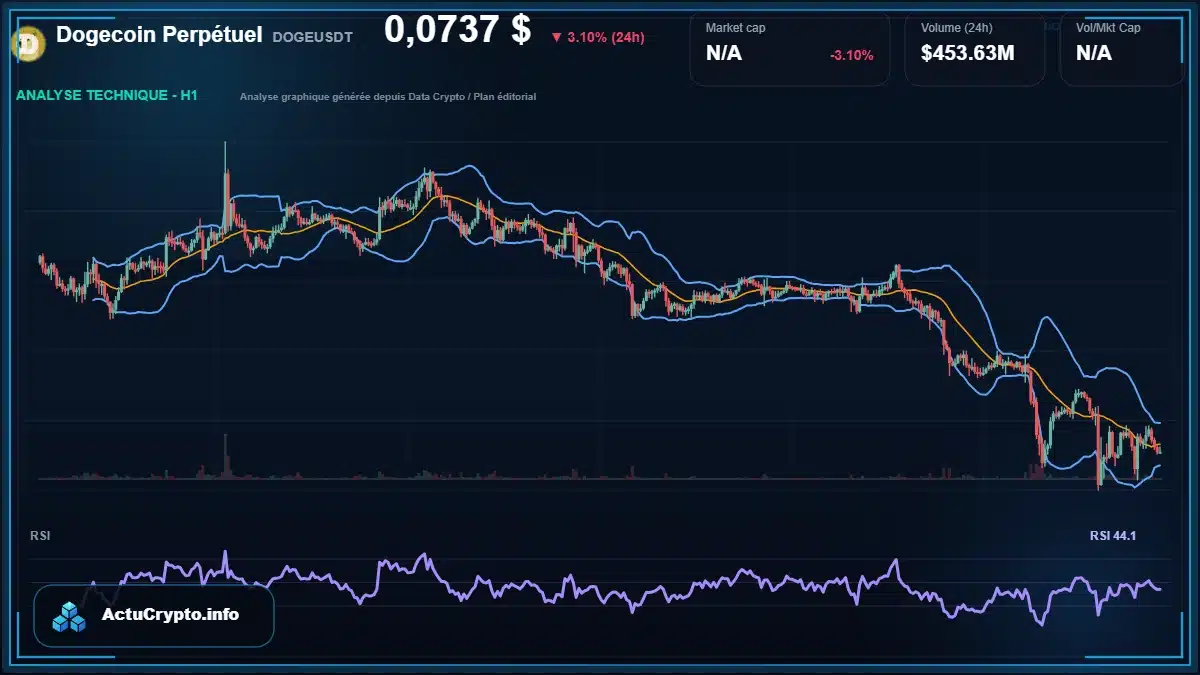1200x675 pixels.
Task: Click the DOGEUSDT ticker symbol
Action: [312, 37]
